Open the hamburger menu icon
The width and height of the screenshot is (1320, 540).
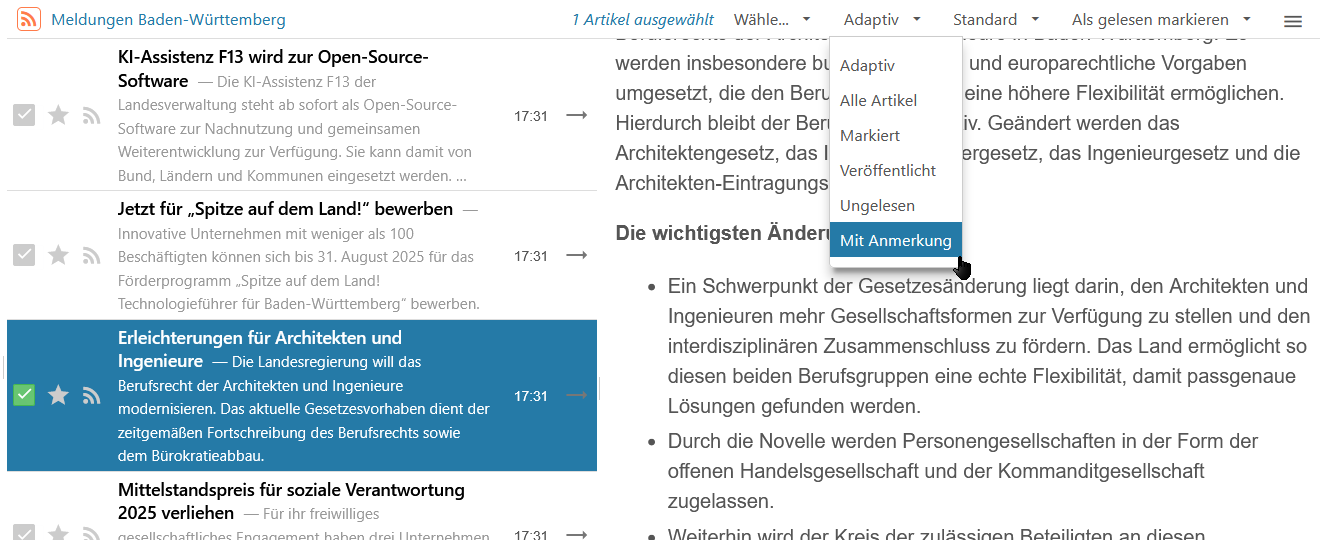(1293, 20)
